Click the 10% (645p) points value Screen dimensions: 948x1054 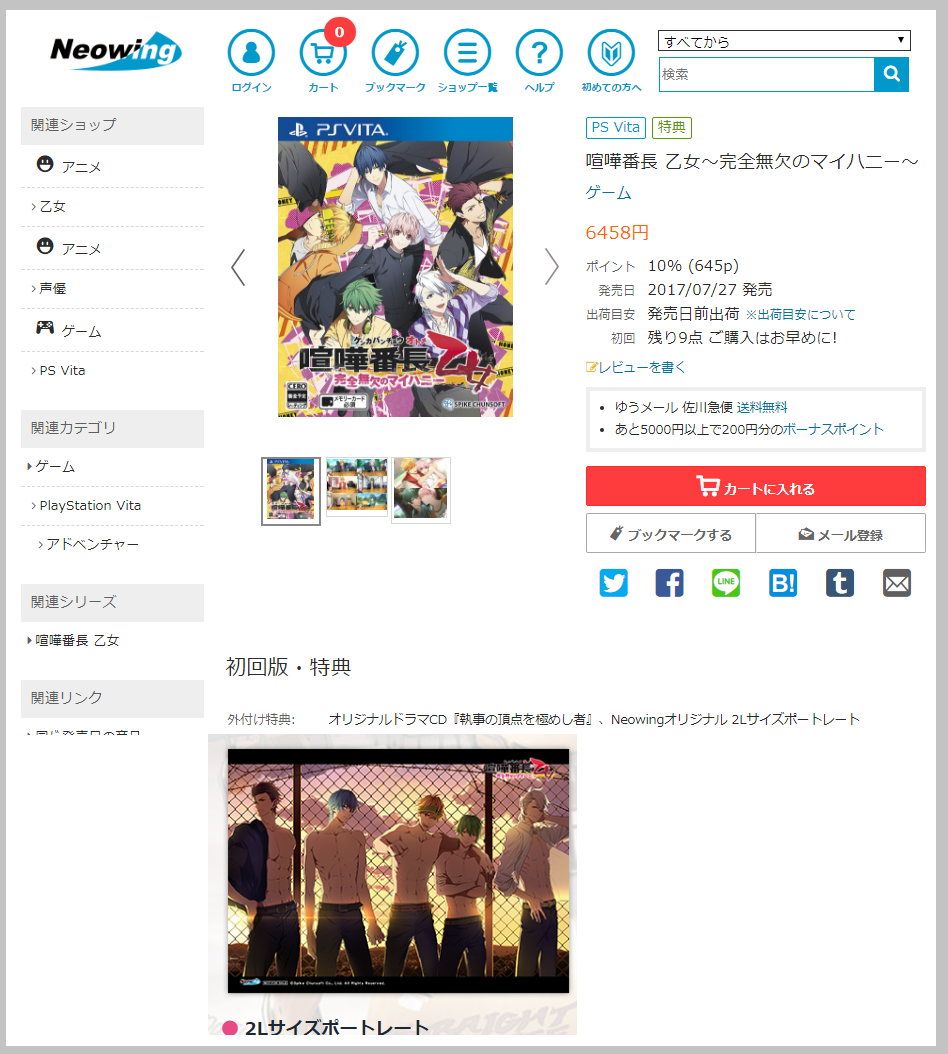coord(693,266)
